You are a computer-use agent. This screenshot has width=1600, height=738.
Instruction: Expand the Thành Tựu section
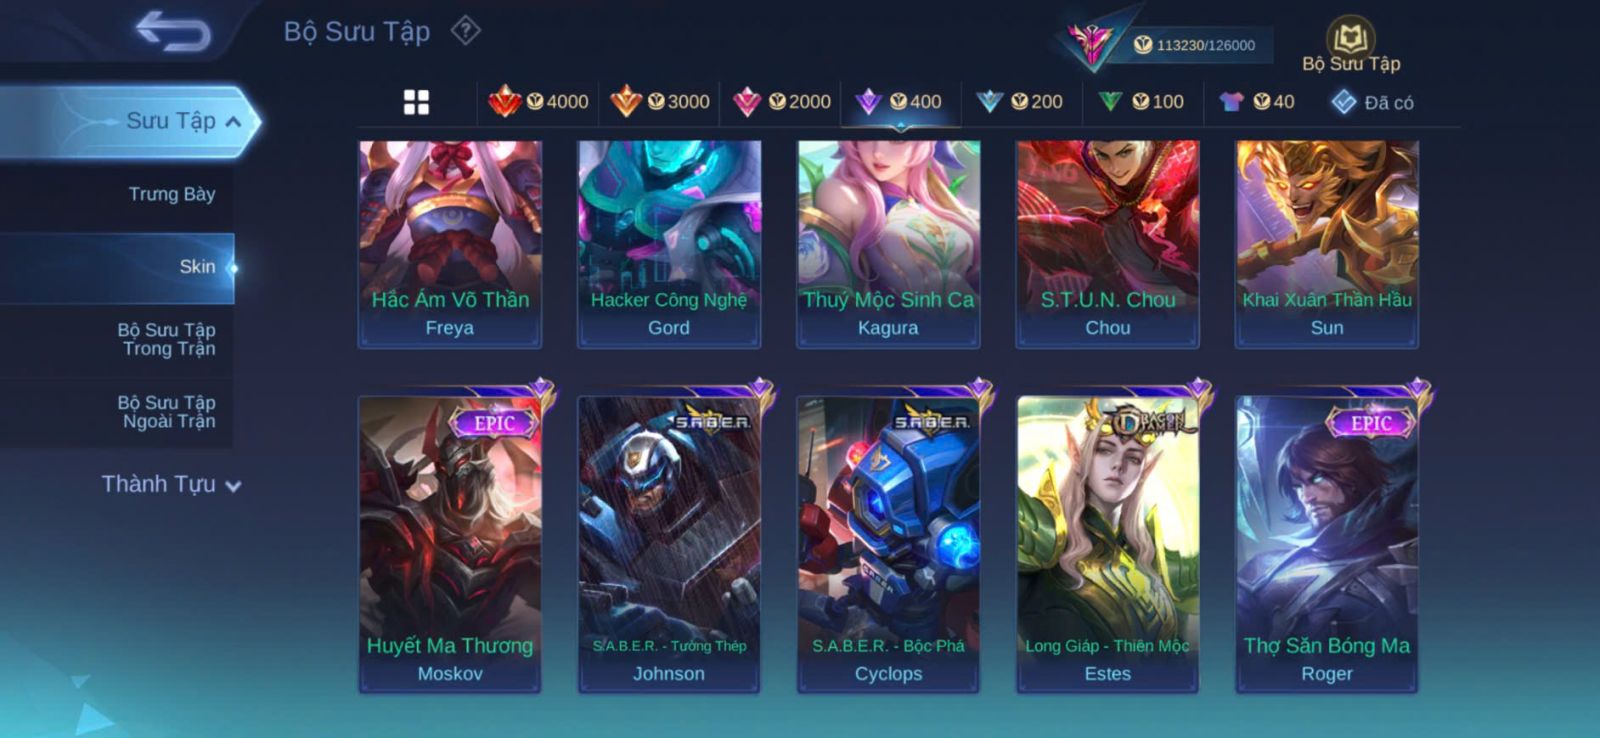click(x=171, y=484)
